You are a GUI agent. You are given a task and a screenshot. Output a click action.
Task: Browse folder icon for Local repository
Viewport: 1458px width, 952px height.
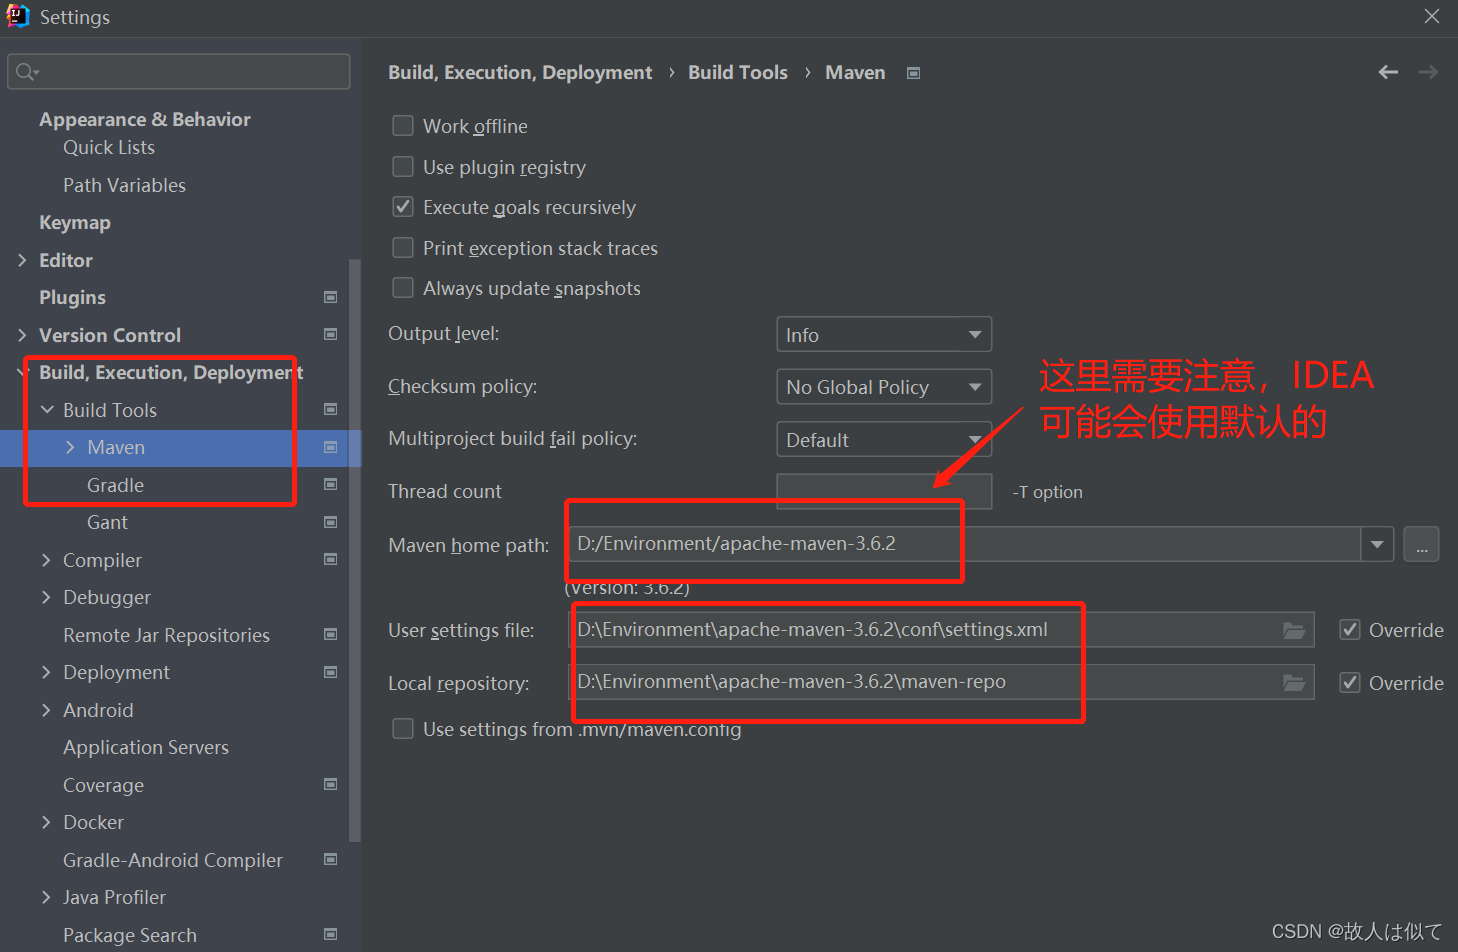coord(1294,683)
